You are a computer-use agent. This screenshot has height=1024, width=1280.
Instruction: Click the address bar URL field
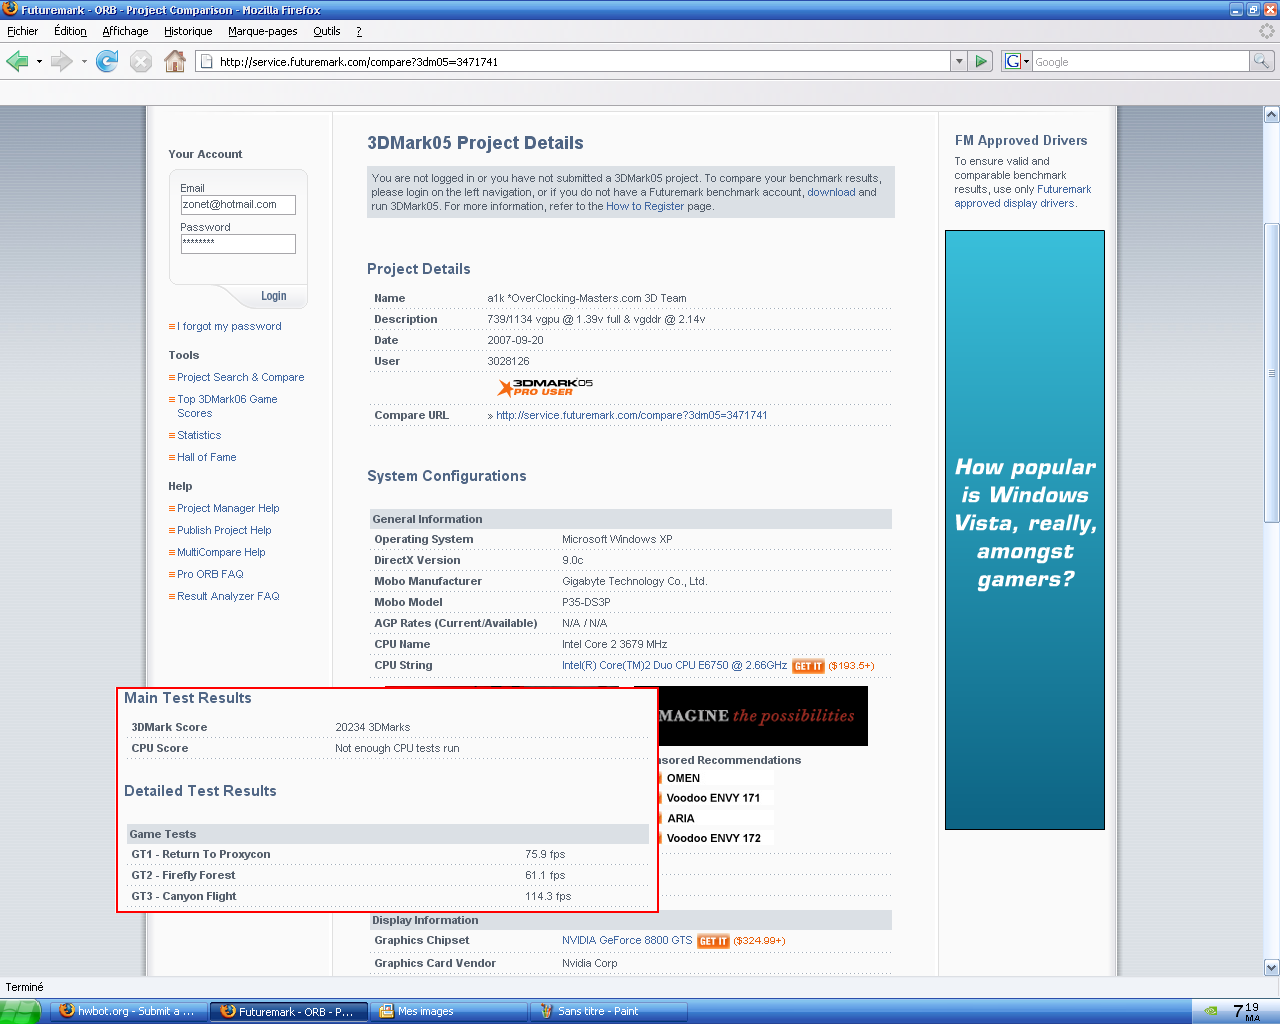572,62
